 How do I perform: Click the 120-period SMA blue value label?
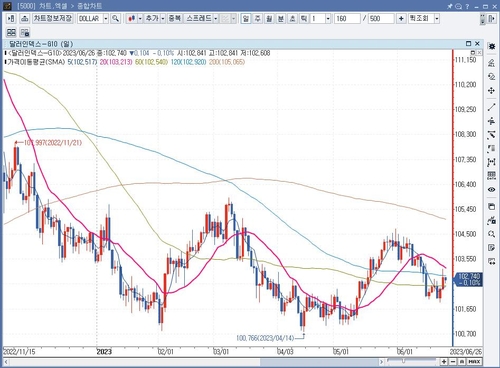pos(188,62)
